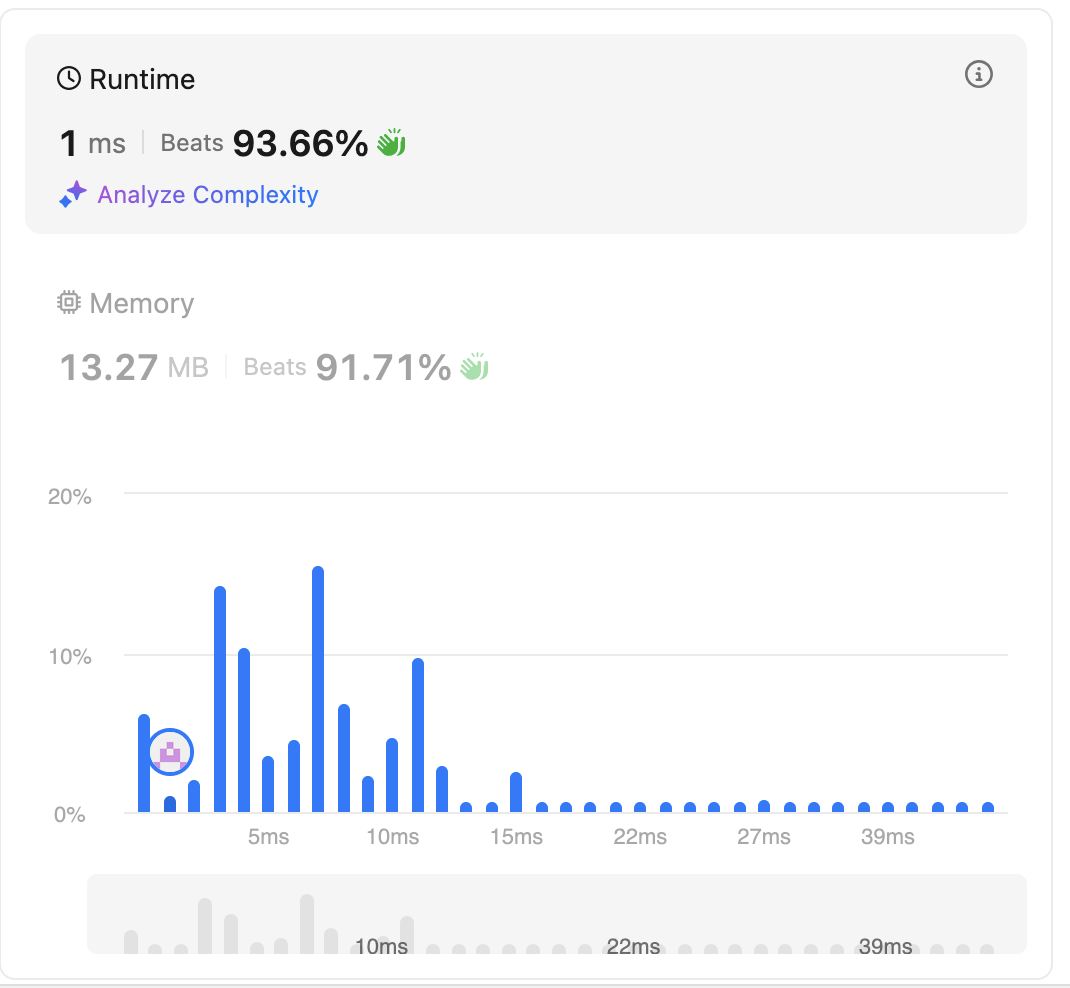Click the bar above the 15ms label
The image size is (1070, 988).
click(x=516, y=792)
